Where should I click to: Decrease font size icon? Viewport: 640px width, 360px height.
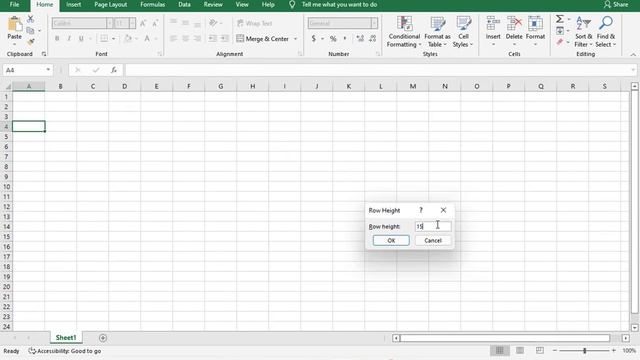[155, 23]
